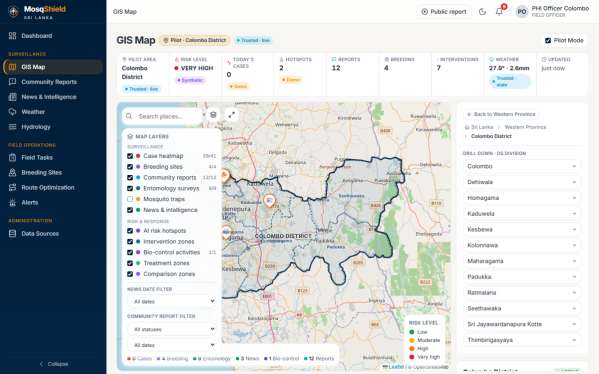The image size is (599, 374).
Task: Open Data Sources sidebar icon
Action: pos(13,233)
